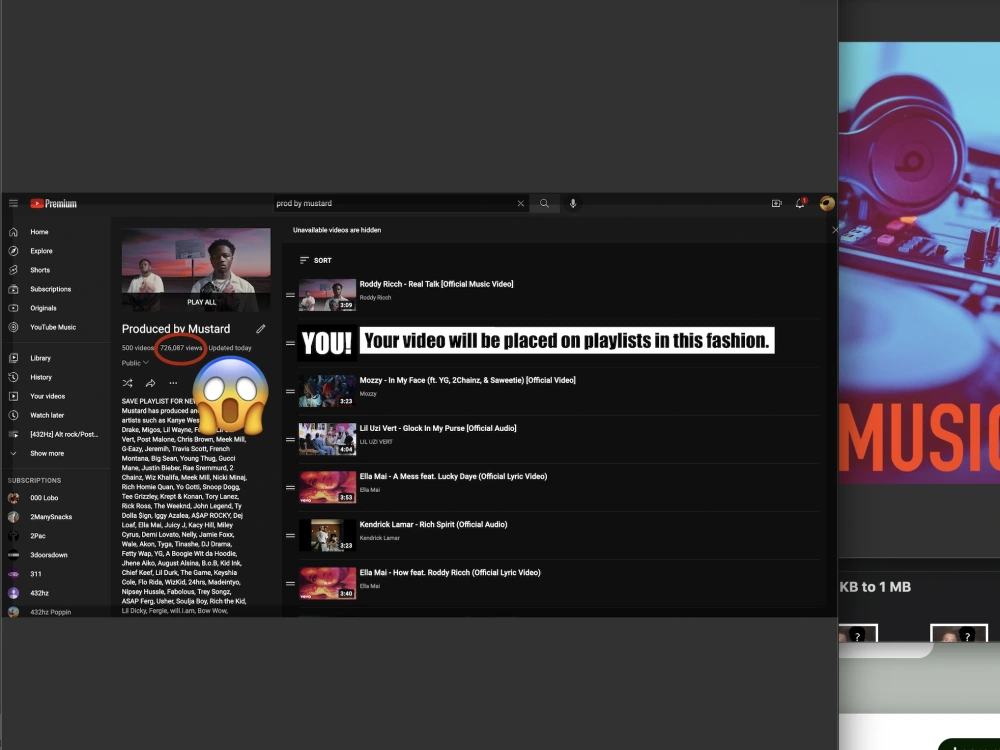Edit the playlist title with pencil icon
1000x750 pixels.
pyautogui.click(x=261, y=329)
